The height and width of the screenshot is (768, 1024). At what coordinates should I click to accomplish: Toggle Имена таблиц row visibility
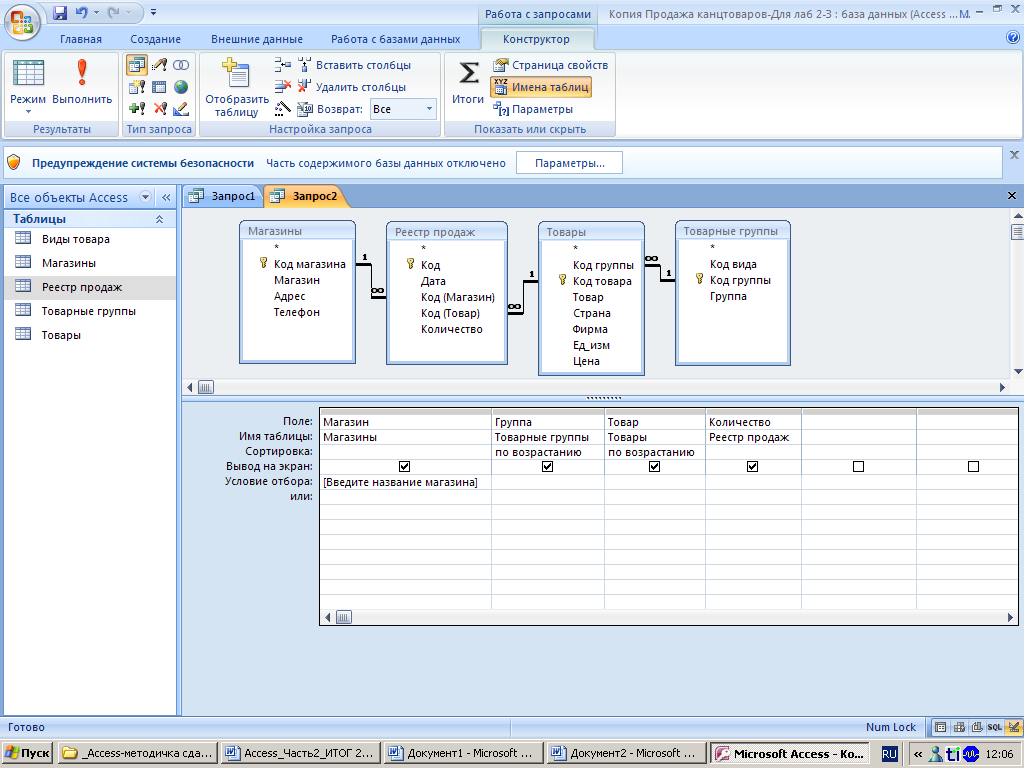point(541,87)
